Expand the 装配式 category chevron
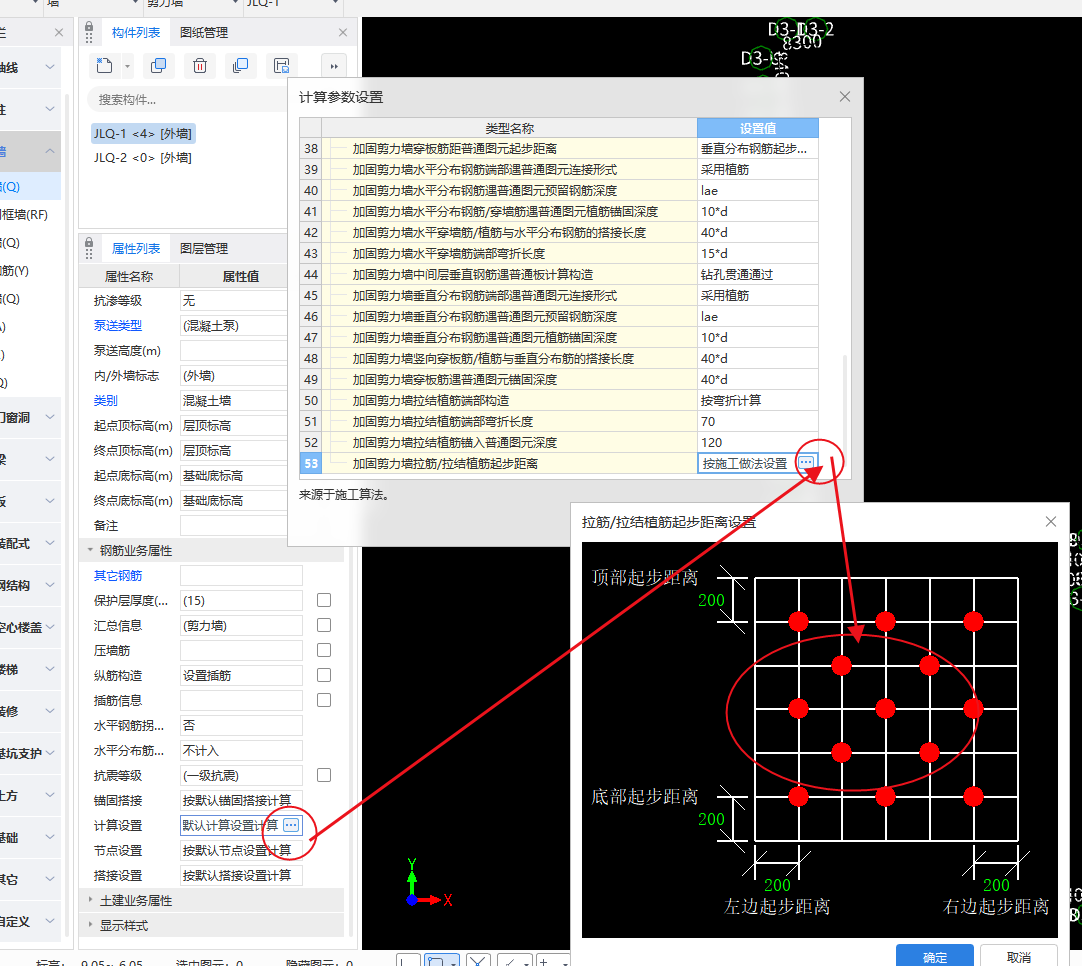The height and width of the screenshot is (966, 1082). (50, 543)
